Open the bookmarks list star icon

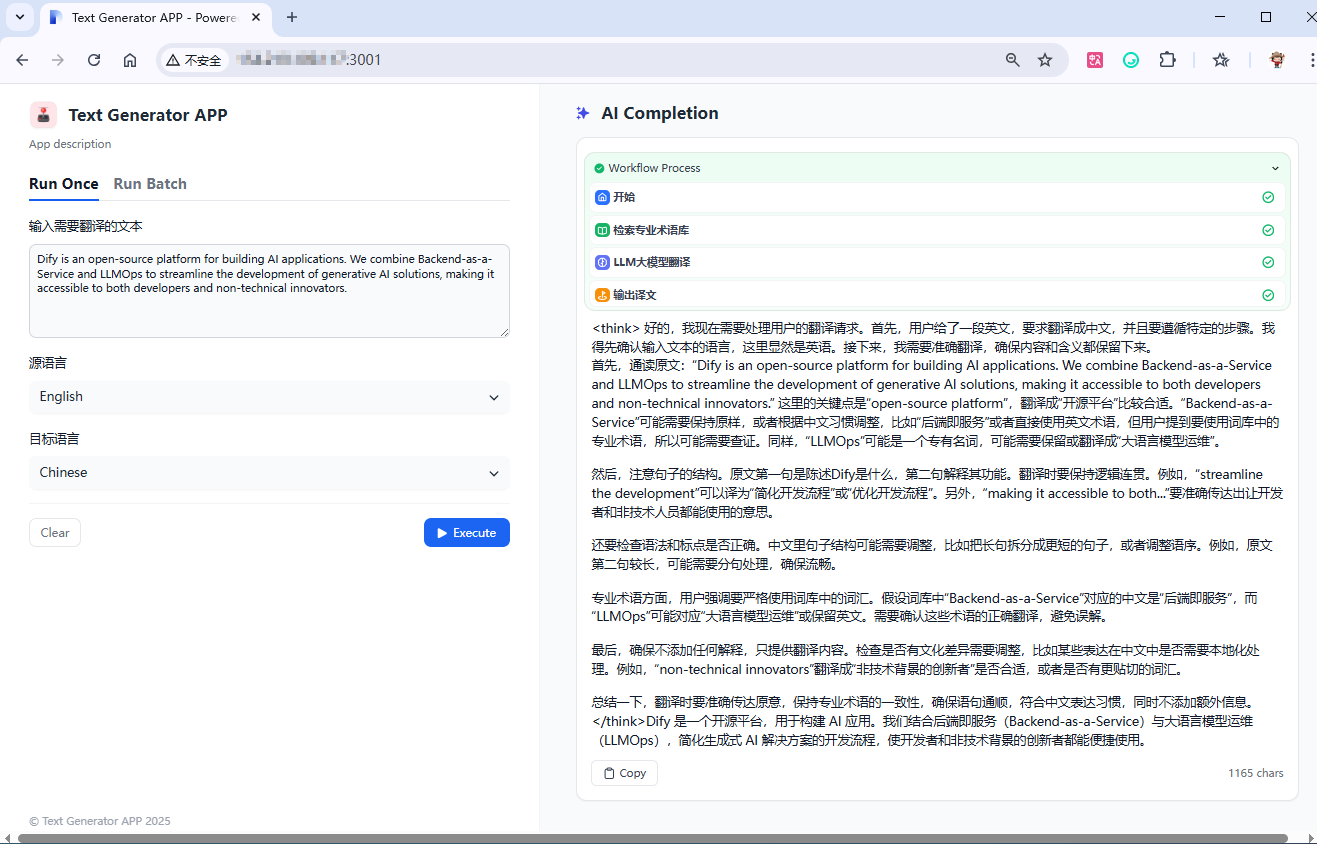pyautogui.click(x=1221, y=60)
